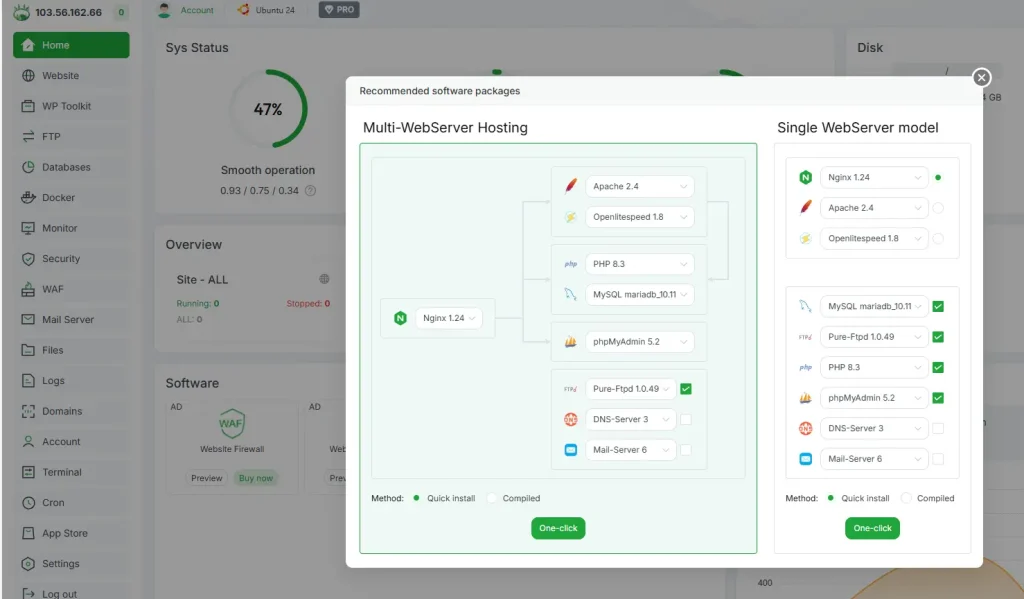The height and width of the screenshot is (599, 1024).
Task: Click the aaPanel logo at top left
Action: [x=22, y=12]
